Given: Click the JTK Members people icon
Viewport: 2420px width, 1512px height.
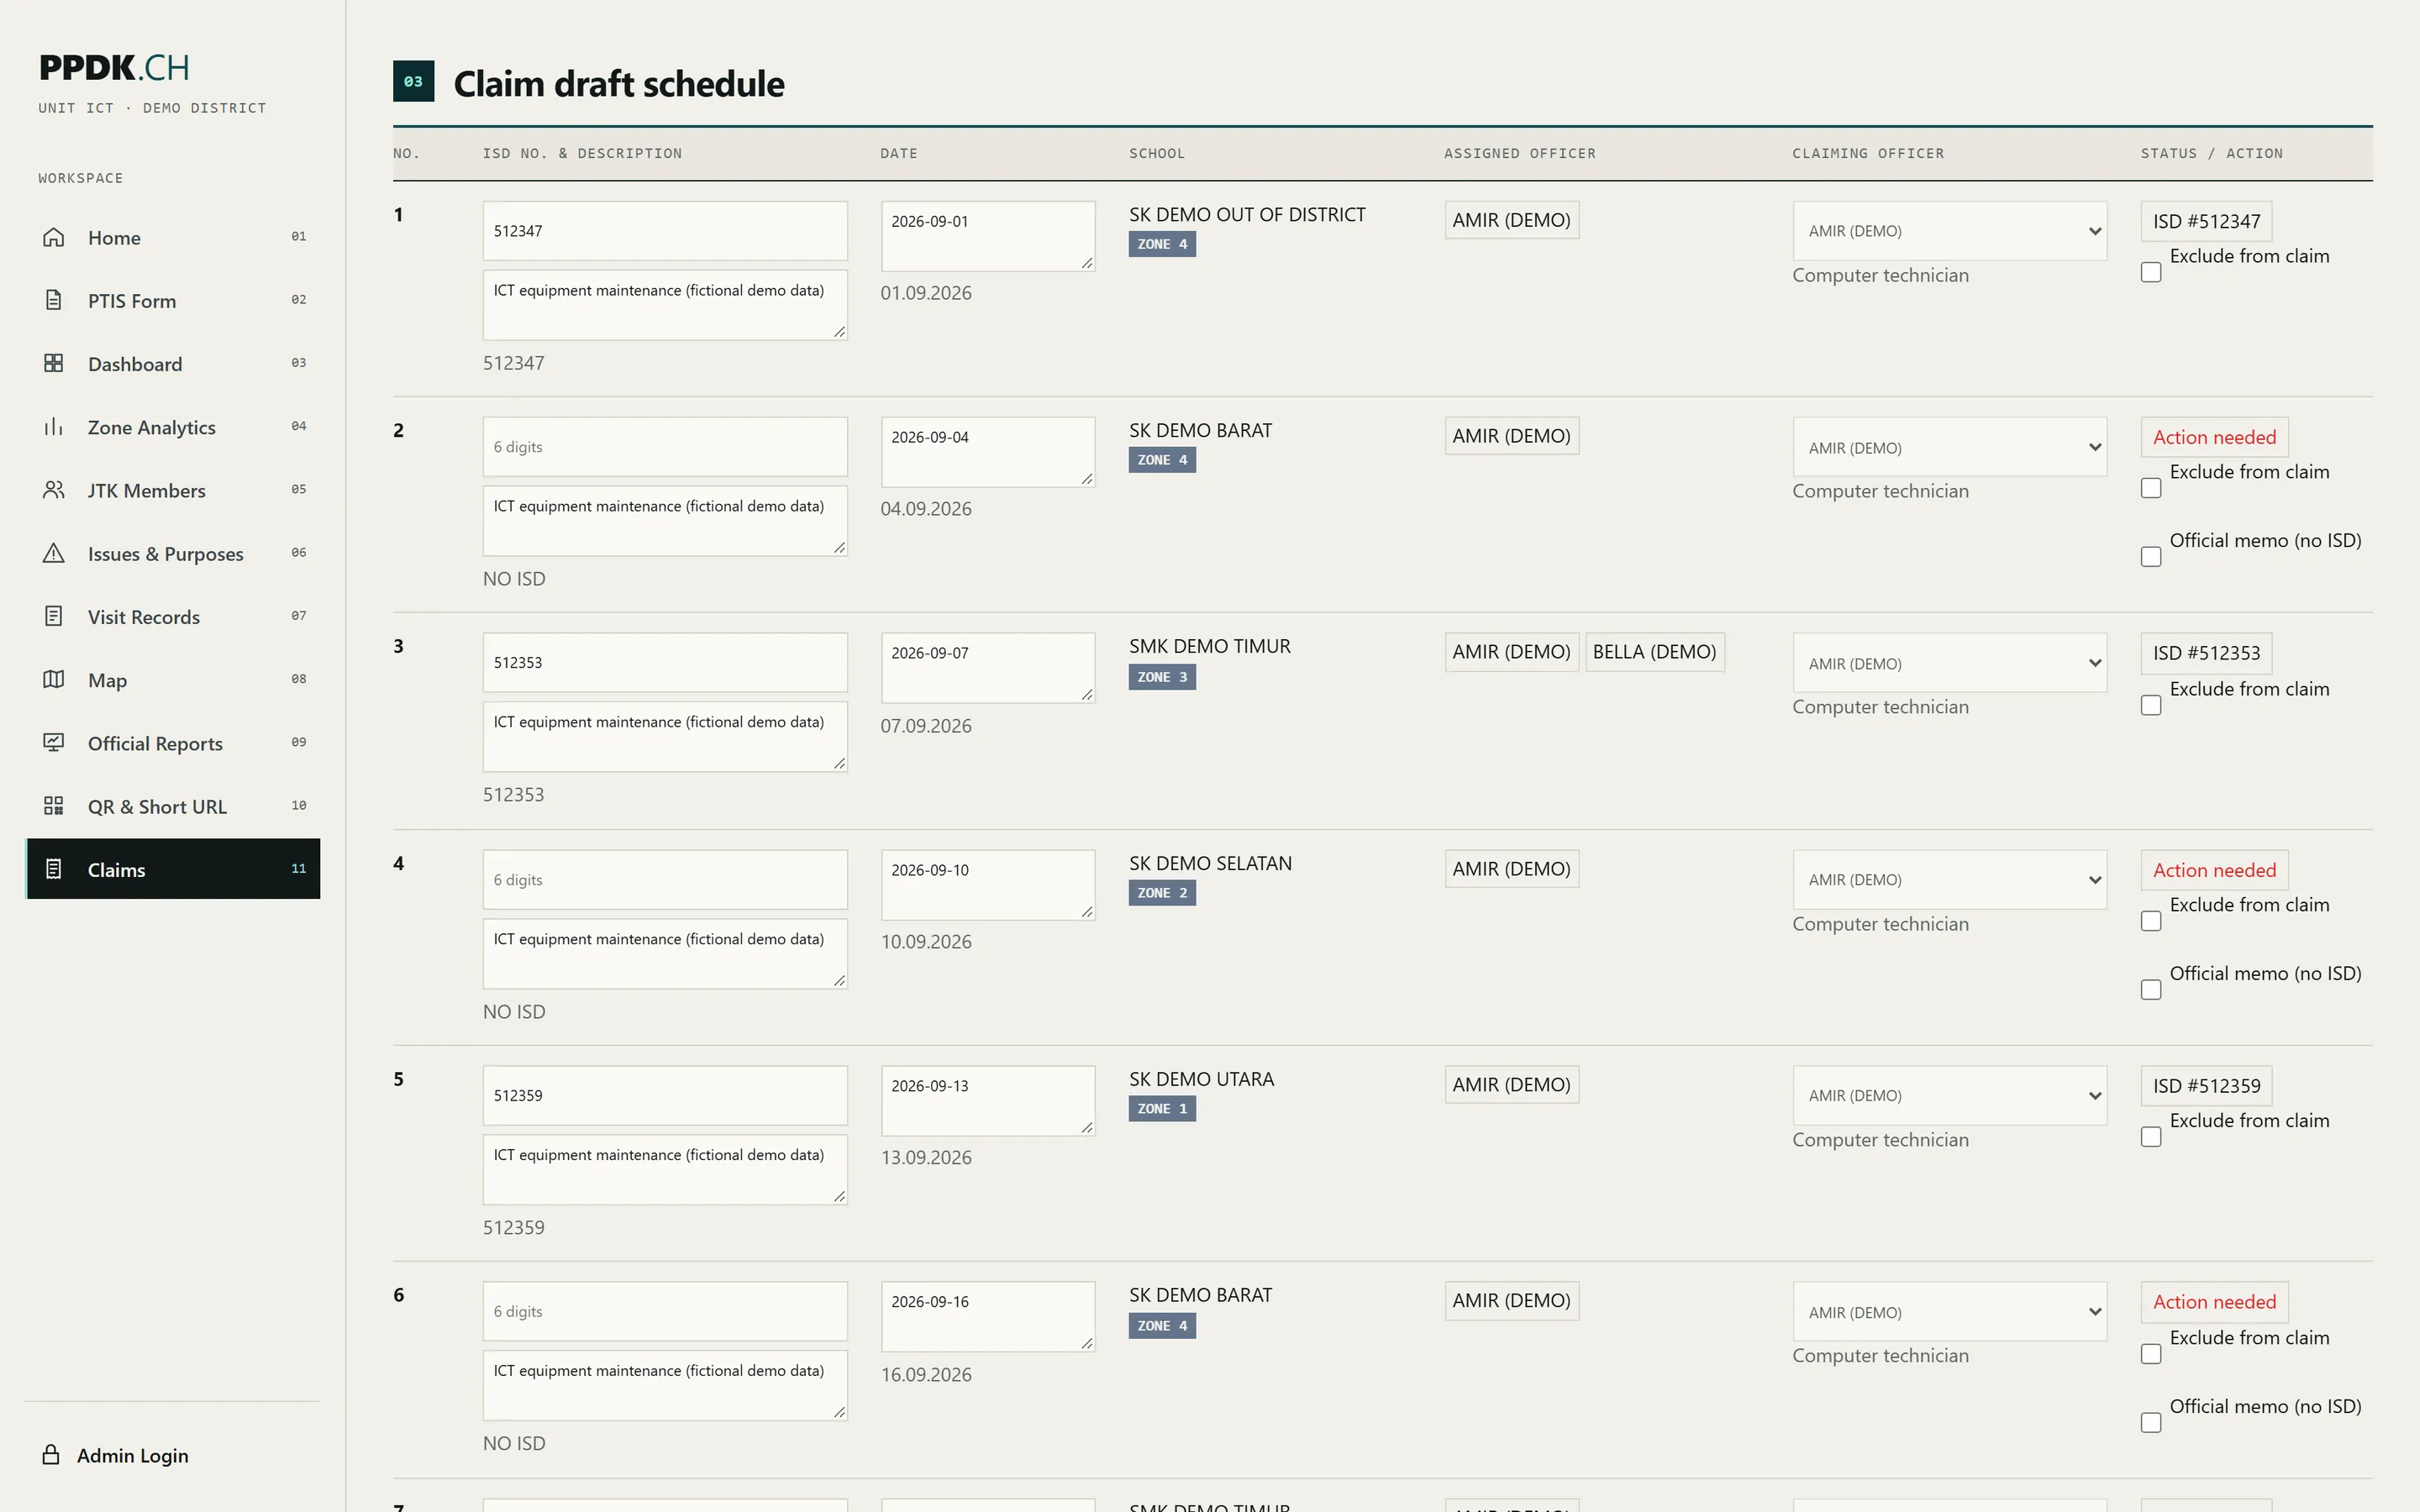Looking at the screenshot, I should (54, 490).
